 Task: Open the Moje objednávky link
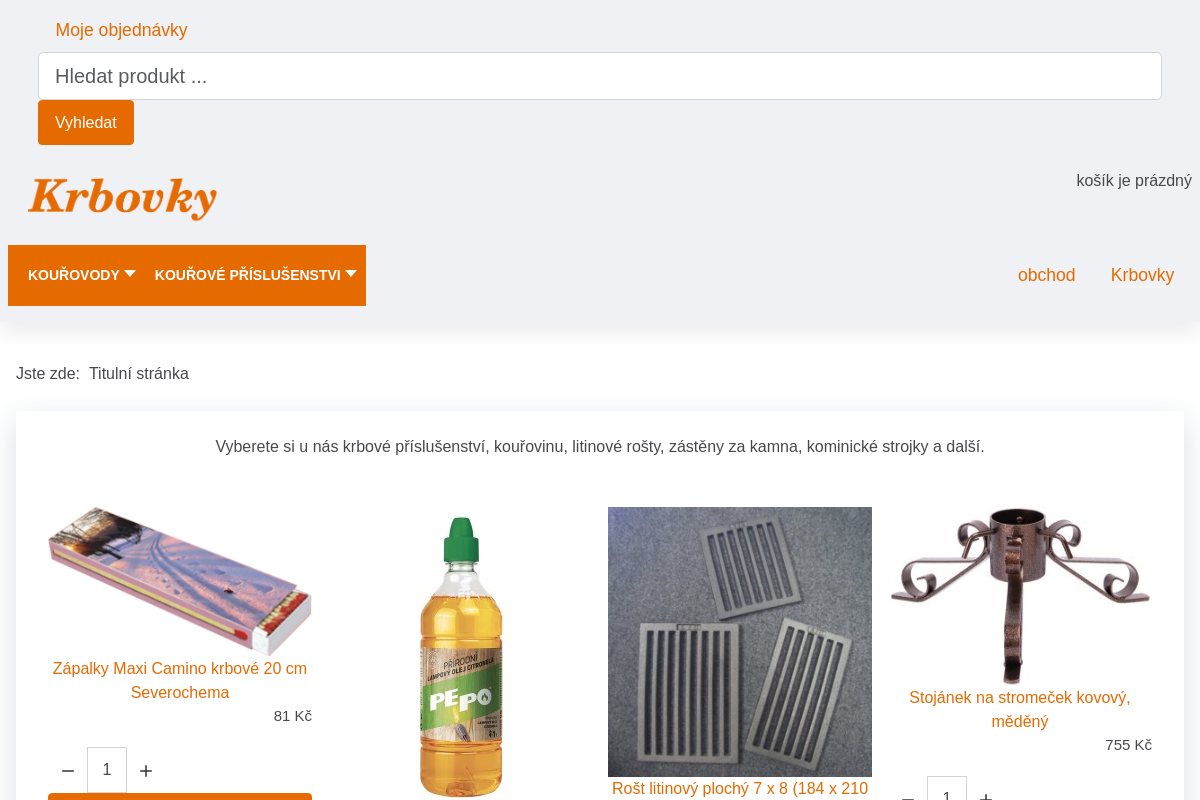coord(121,30)
